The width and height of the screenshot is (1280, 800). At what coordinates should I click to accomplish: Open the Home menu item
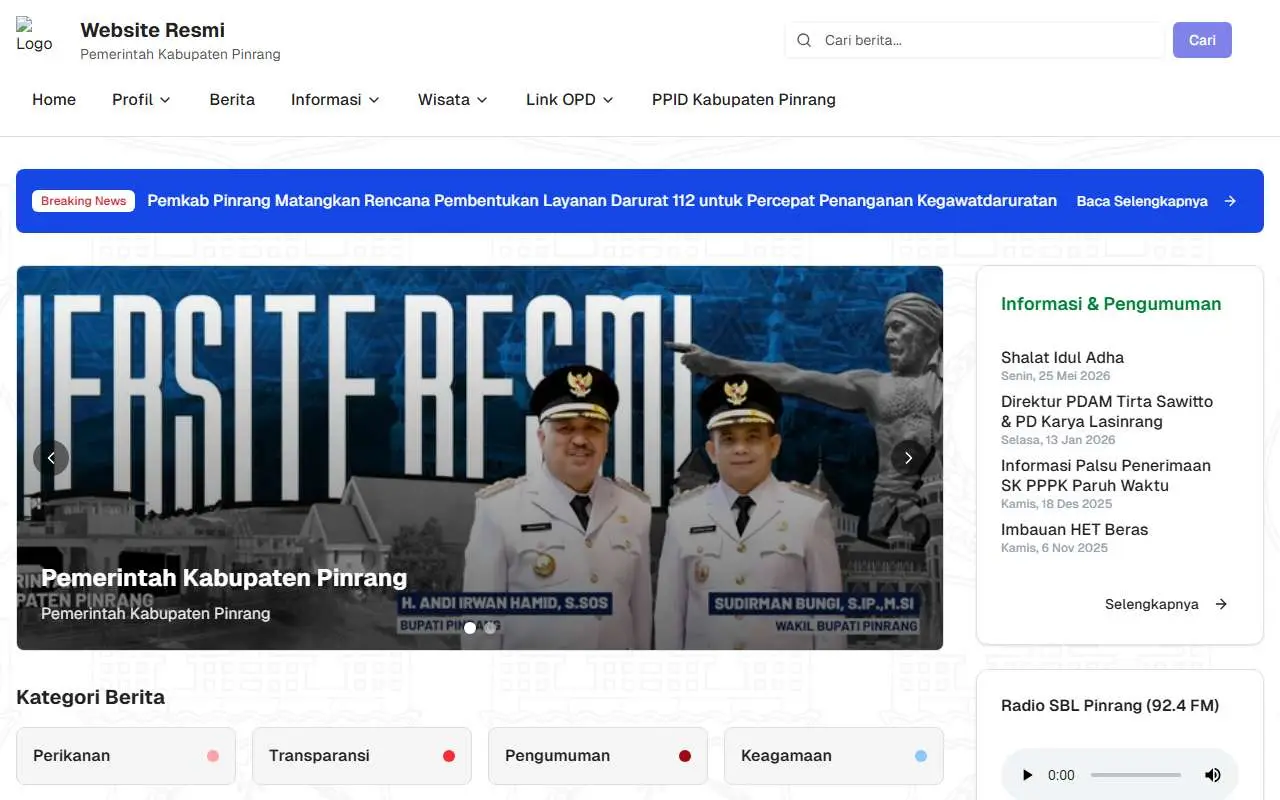point(54,99)
